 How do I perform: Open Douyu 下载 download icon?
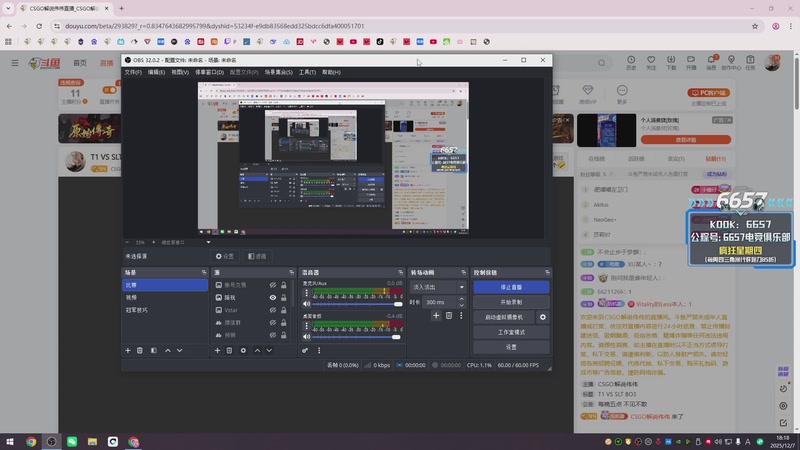point(671,62)
